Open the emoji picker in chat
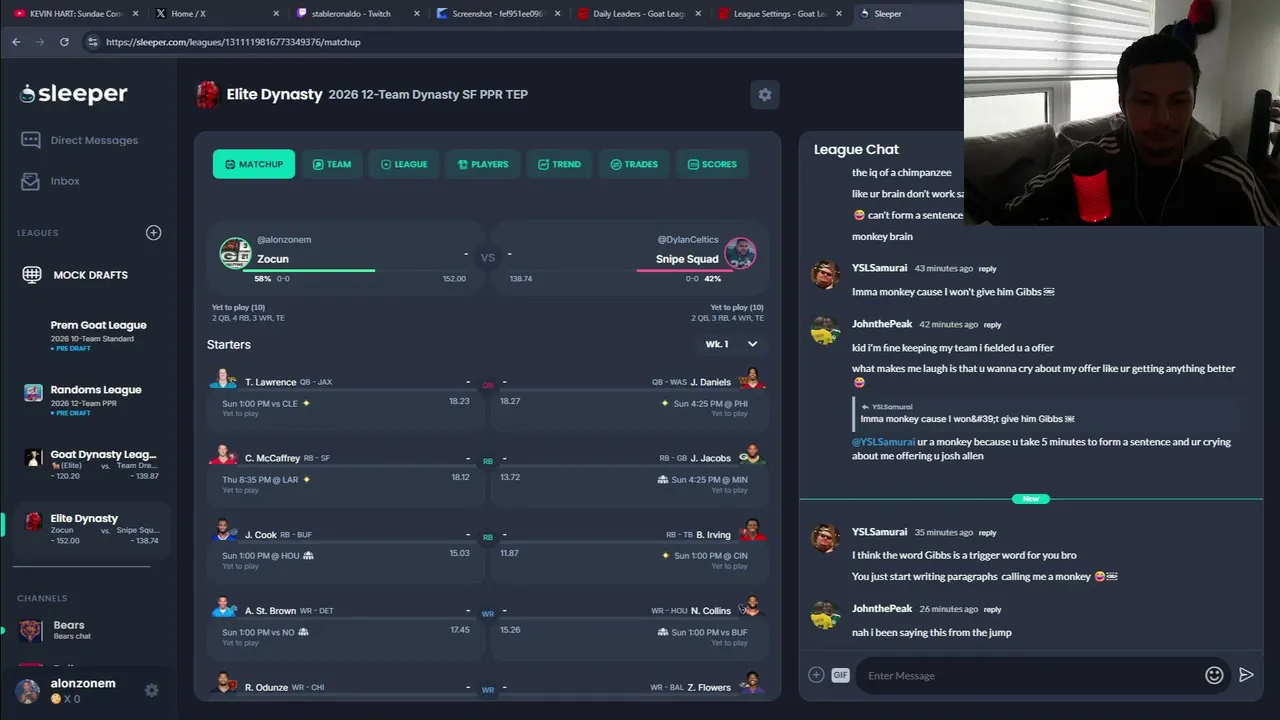 [x=1214, y=675]
